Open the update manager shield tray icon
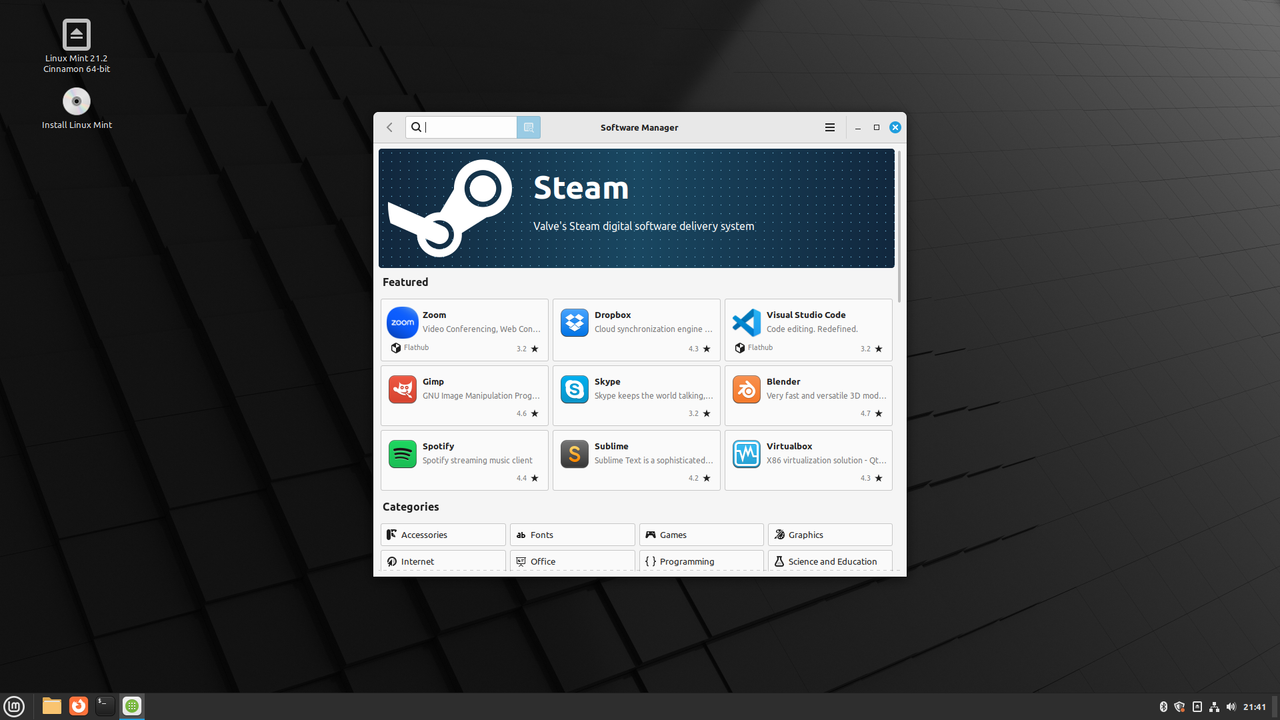This screenshot has width=1280, height=720. click(x=1180, y=707)
